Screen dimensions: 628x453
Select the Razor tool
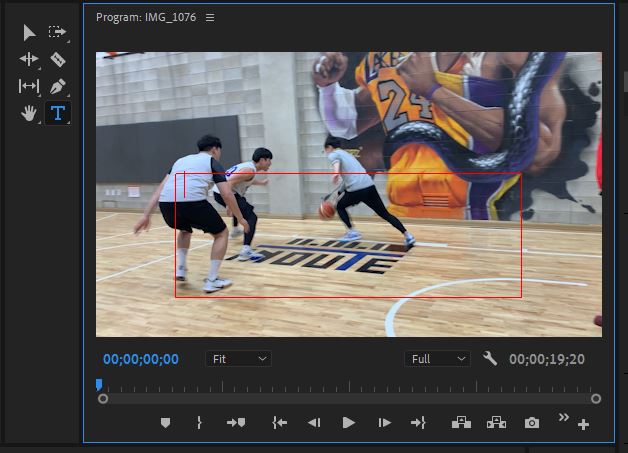[x=58, y=59]
